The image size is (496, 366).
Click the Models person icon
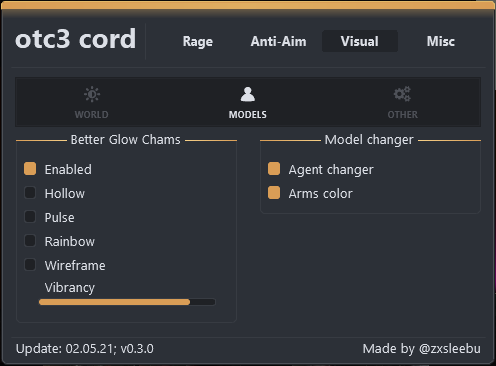pyautogui.click(x=248, y=94)
